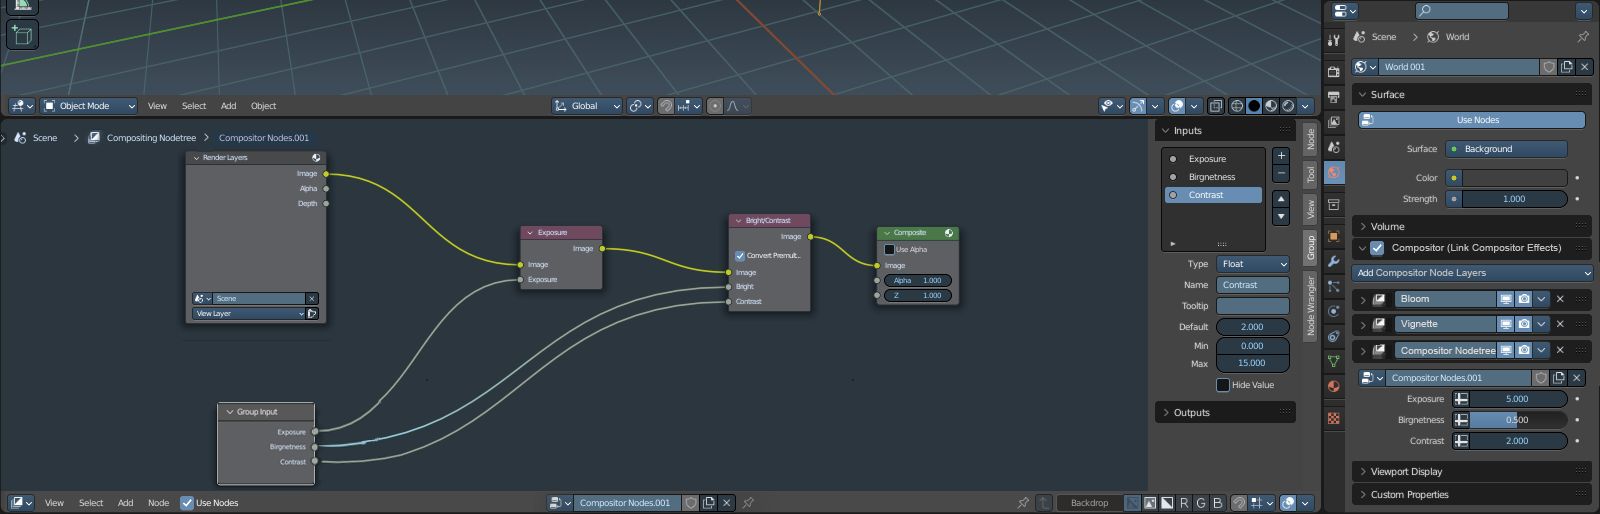Remove selected input socket with minus button
The width and height of the screenshot is (1600, 514).
[1281, 174]
